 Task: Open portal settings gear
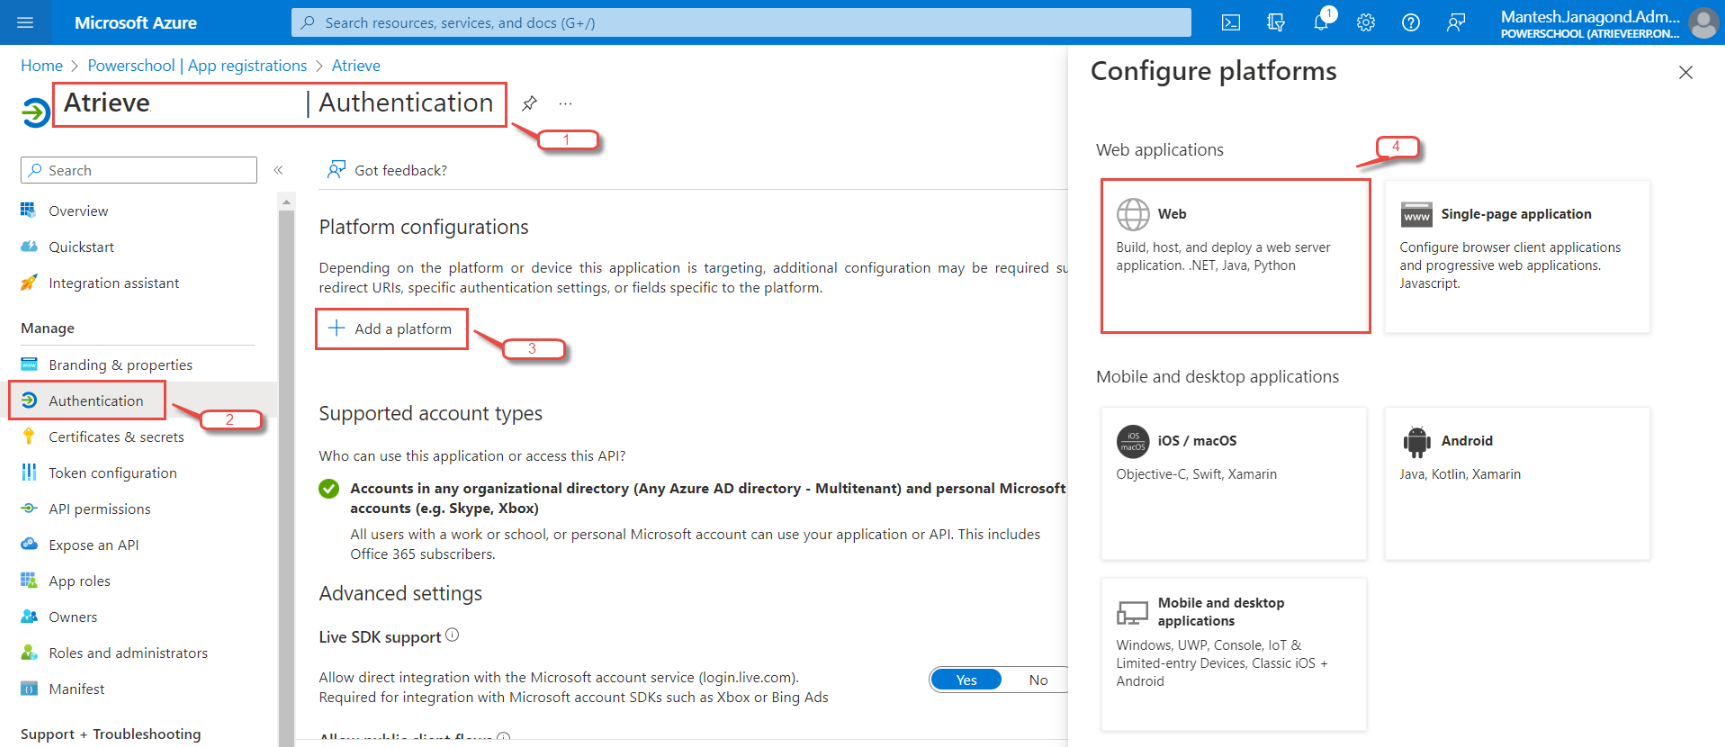1366,22
